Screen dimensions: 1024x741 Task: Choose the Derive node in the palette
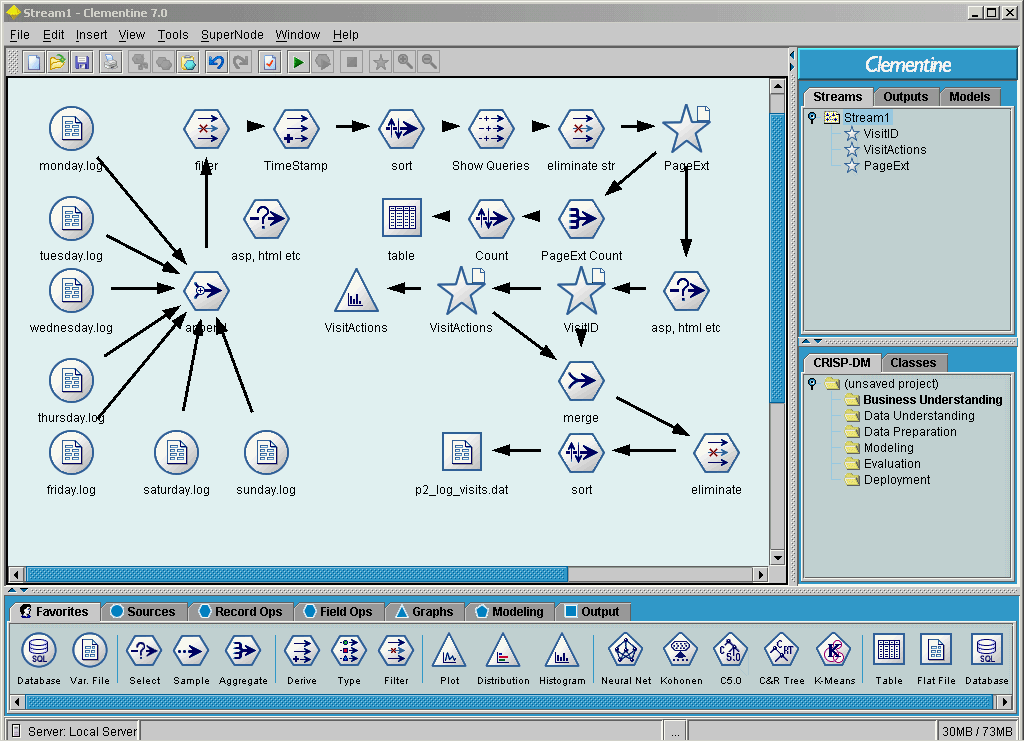302,658
